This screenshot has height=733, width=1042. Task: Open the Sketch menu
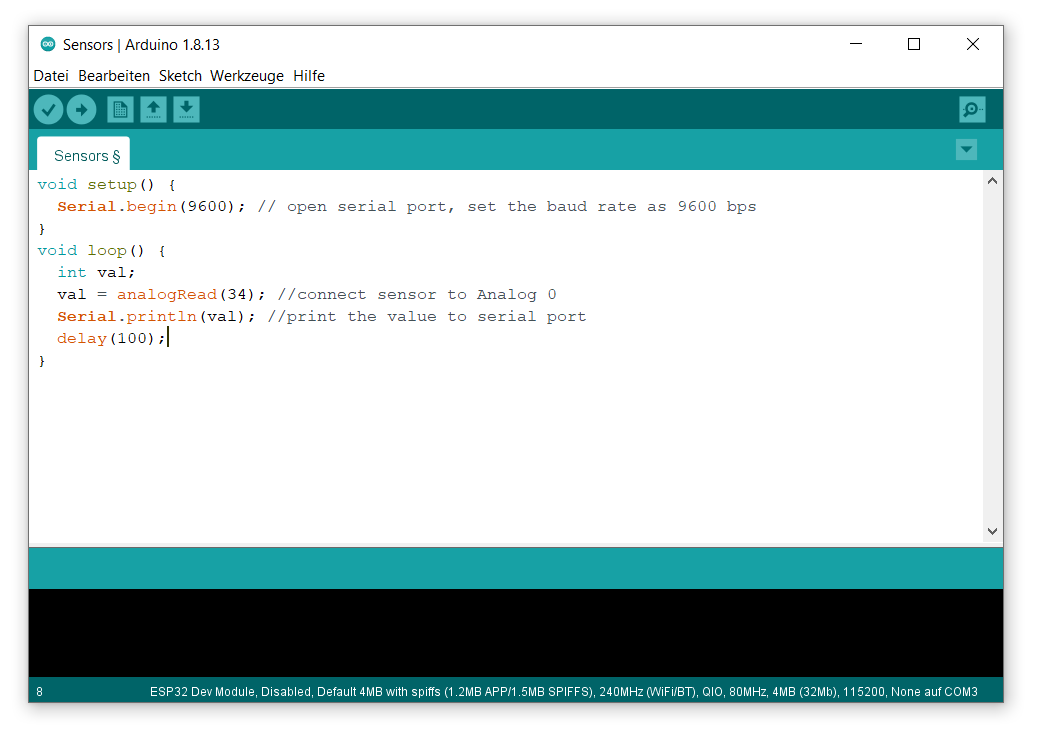(x=180, y=76)
